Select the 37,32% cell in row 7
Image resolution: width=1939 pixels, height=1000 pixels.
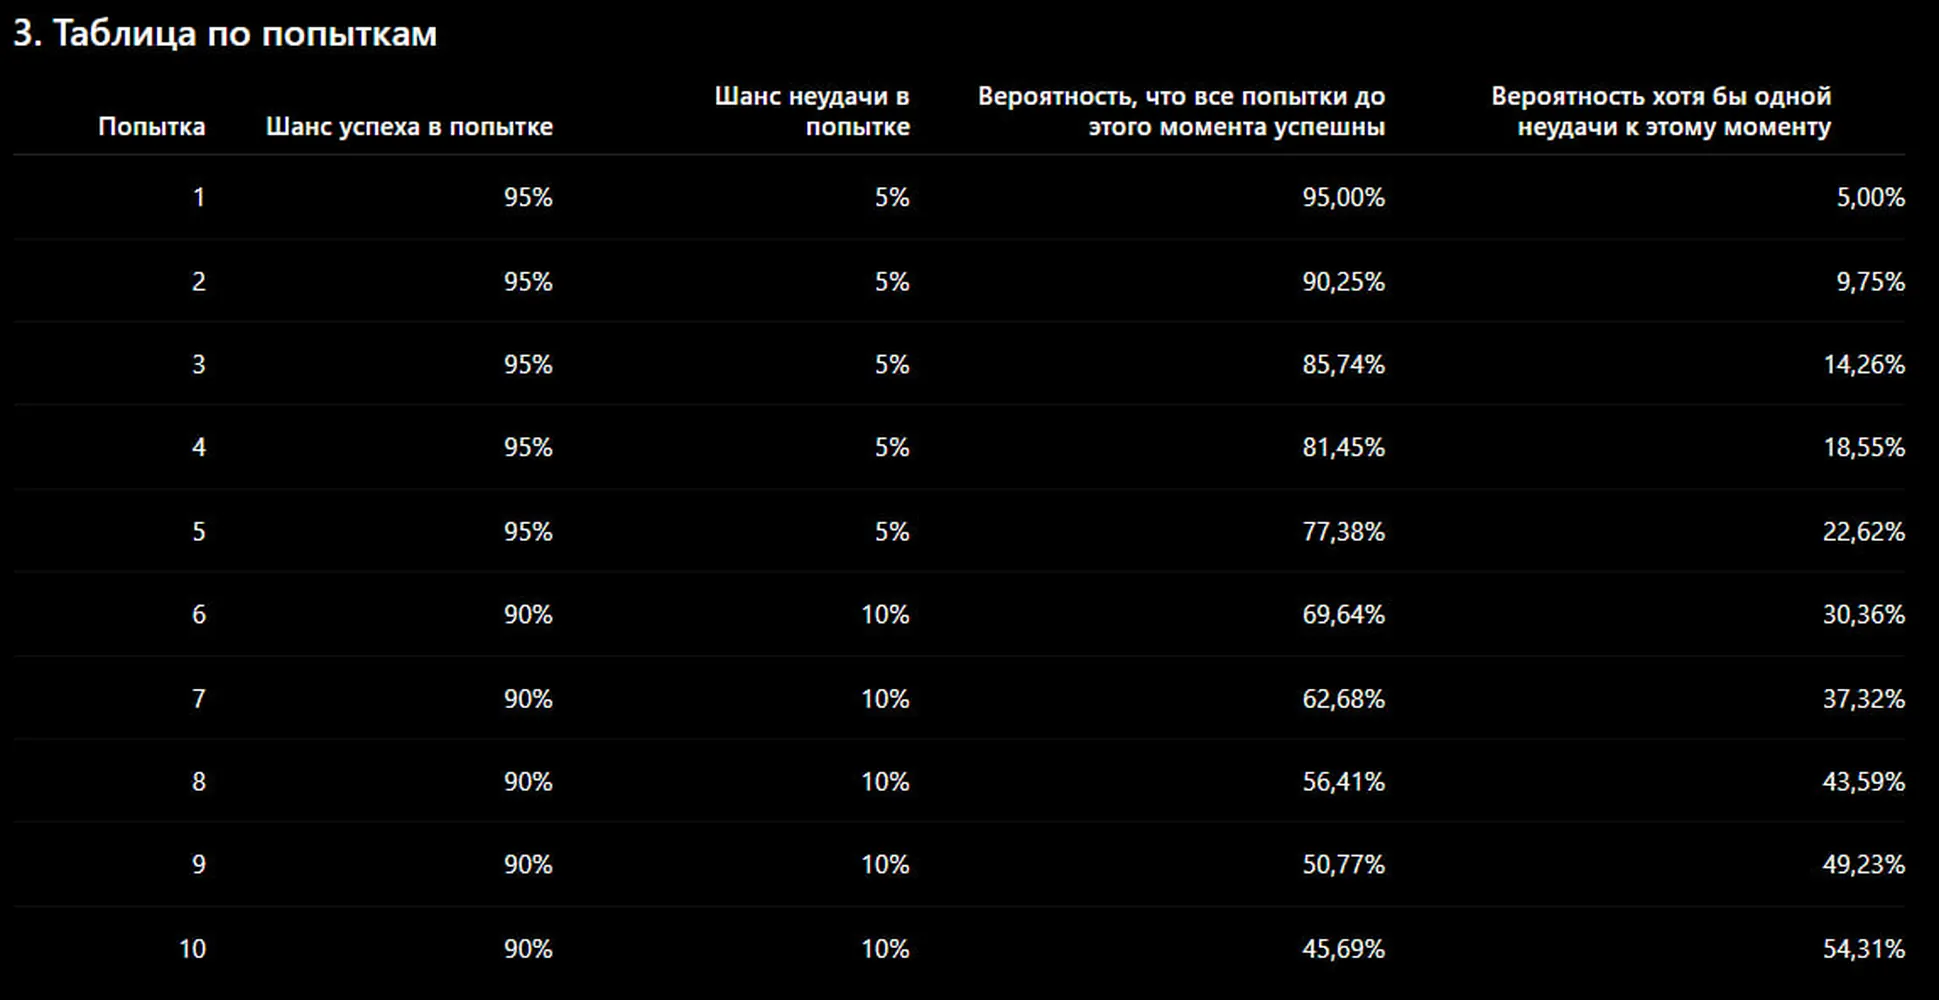click(1864, 698)
